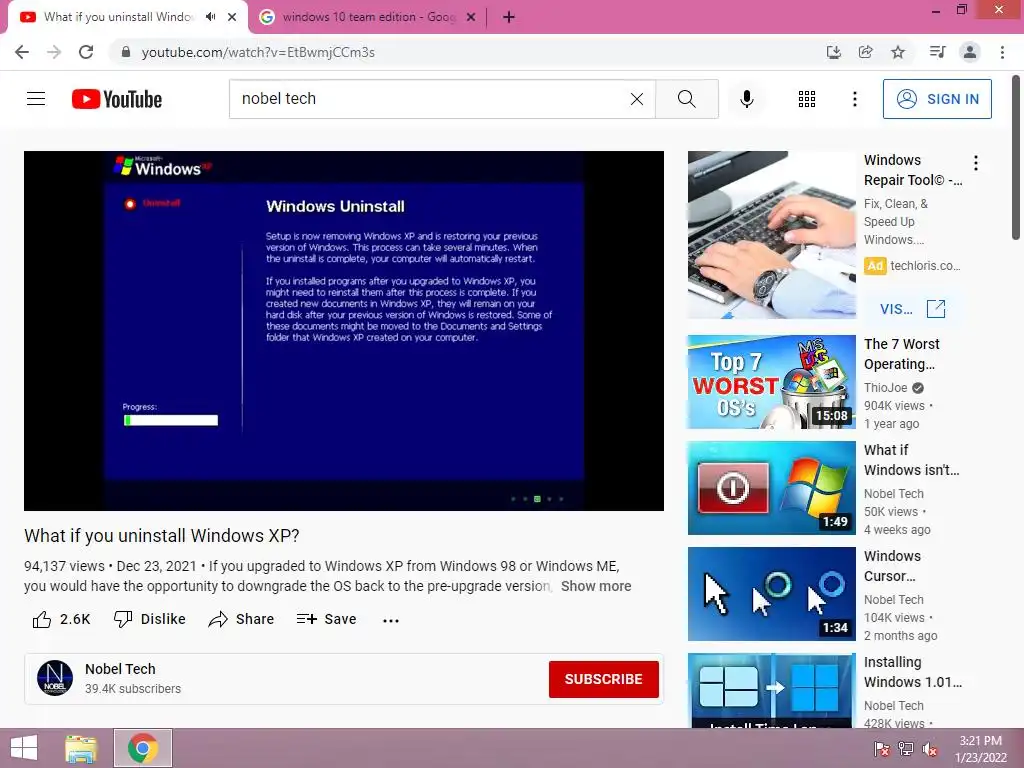Open Action Center flag tray icon
The width and height of the screenshot is (1024, 768).
[882, 749]
